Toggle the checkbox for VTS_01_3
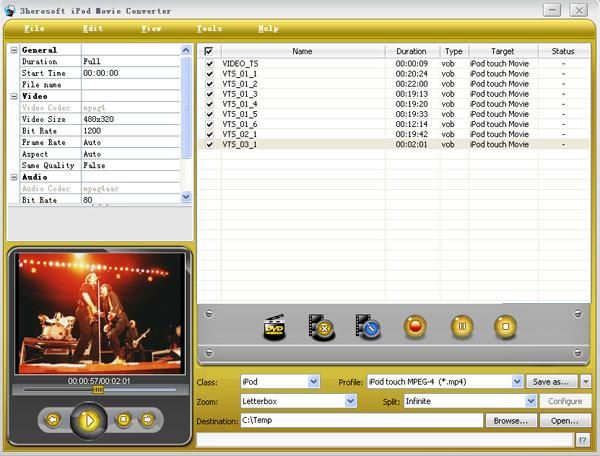This screenshot has width=600, height=456. click(x=209, y=94)
